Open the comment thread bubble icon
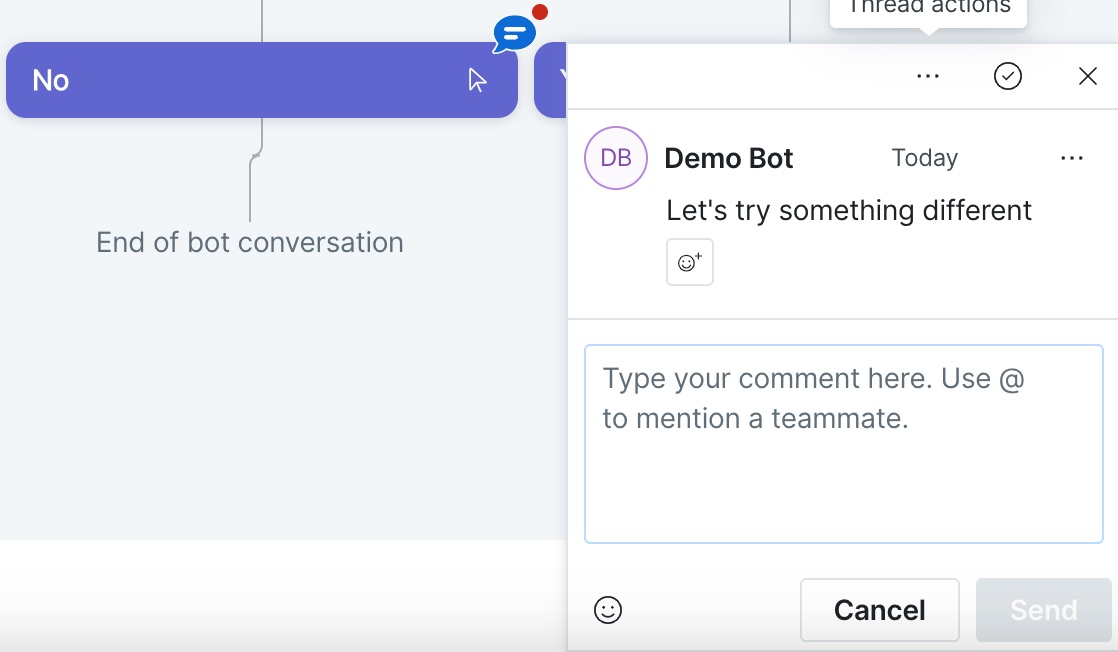Viewport: 1118px width, 652px height. click(514, 34)
